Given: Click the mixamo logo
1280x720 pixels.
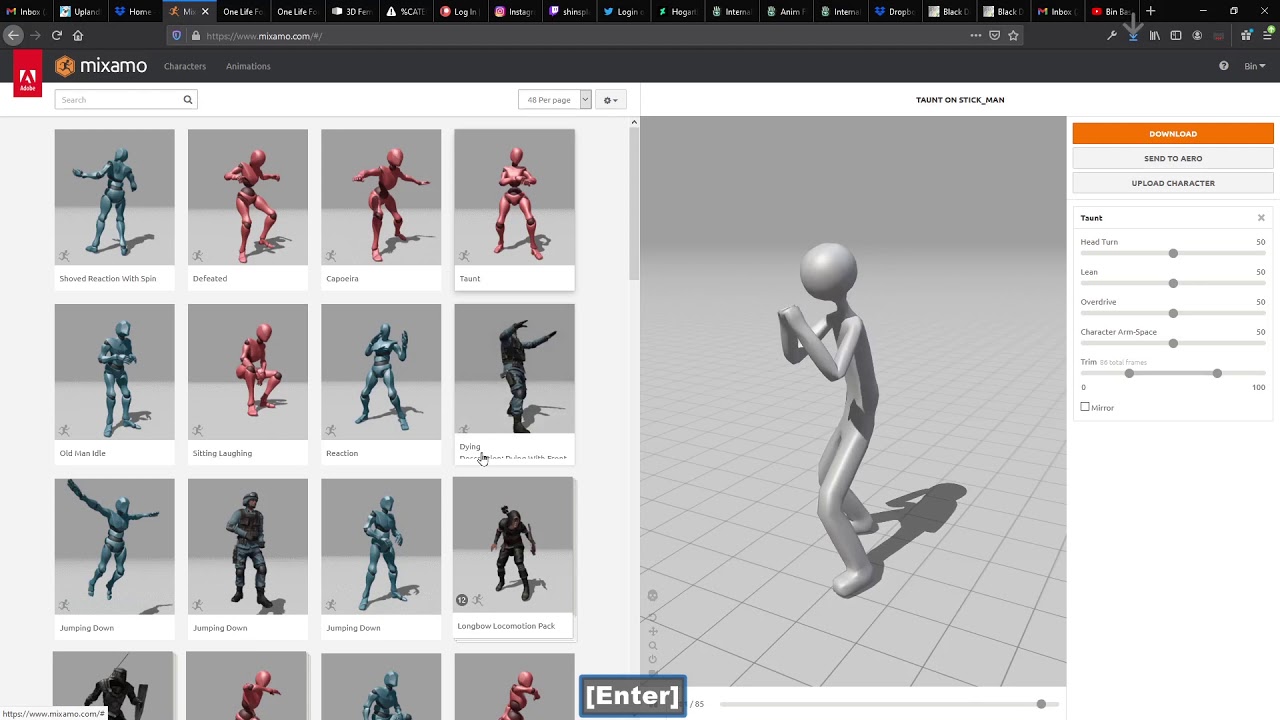Looking at the screenshot, I should tap(101, 66).
